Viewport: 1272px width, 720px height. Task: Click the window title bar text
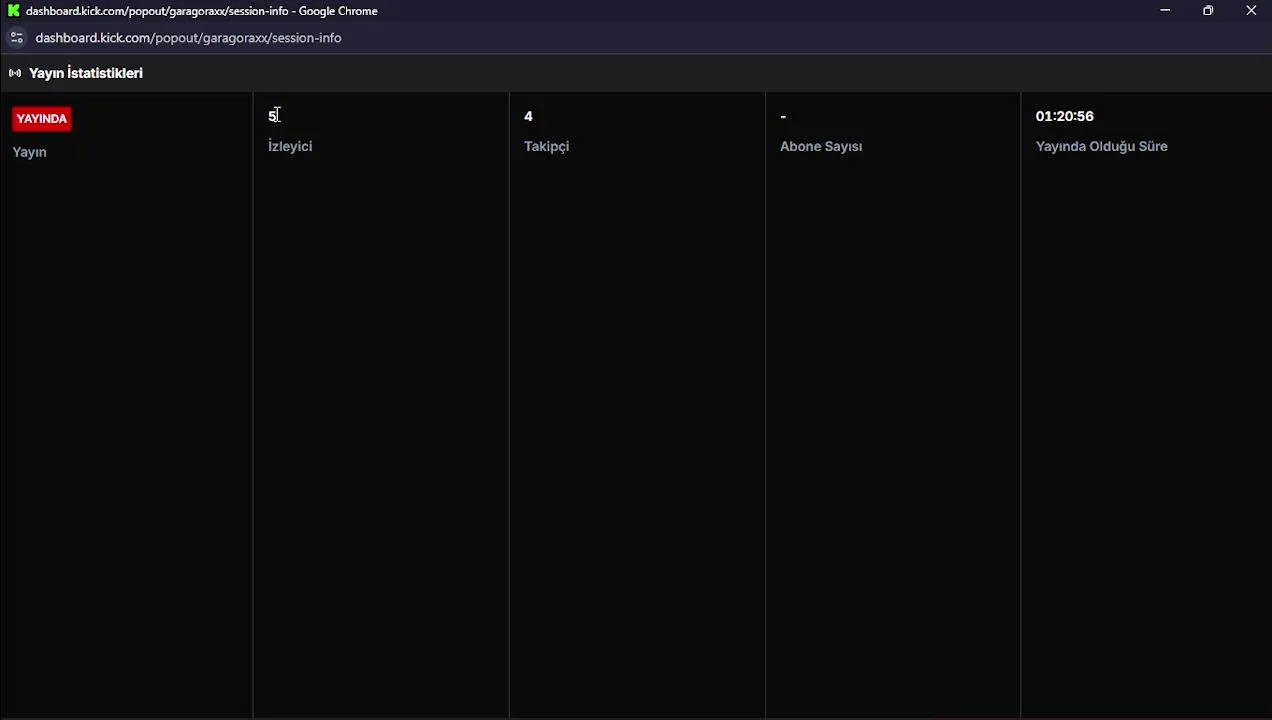202,11
